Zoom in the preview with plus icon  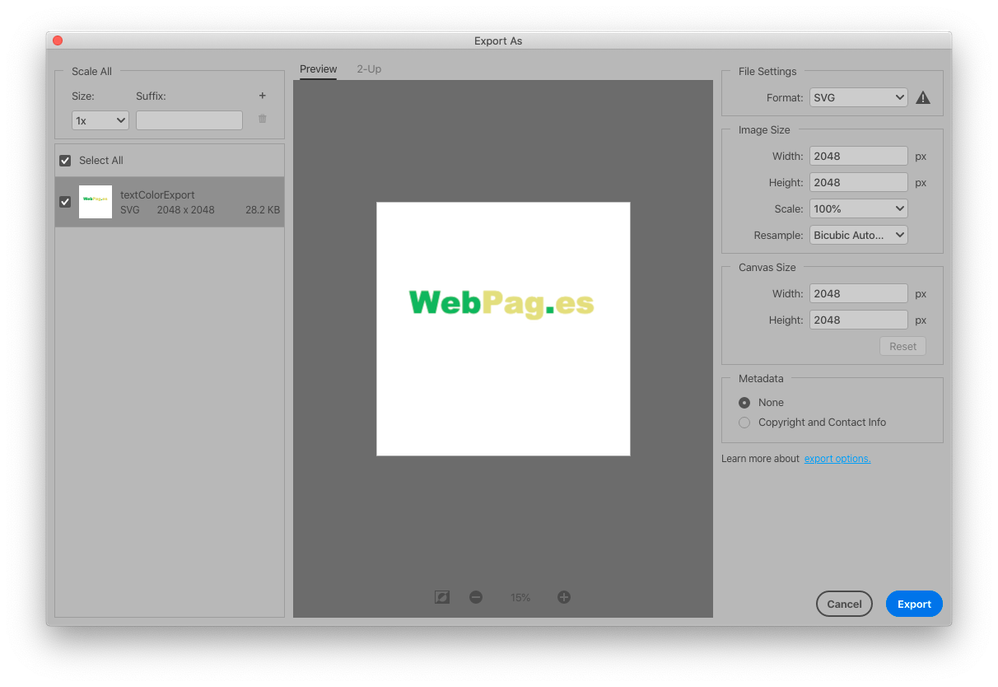pyautogui.click(x=564, y=597)
